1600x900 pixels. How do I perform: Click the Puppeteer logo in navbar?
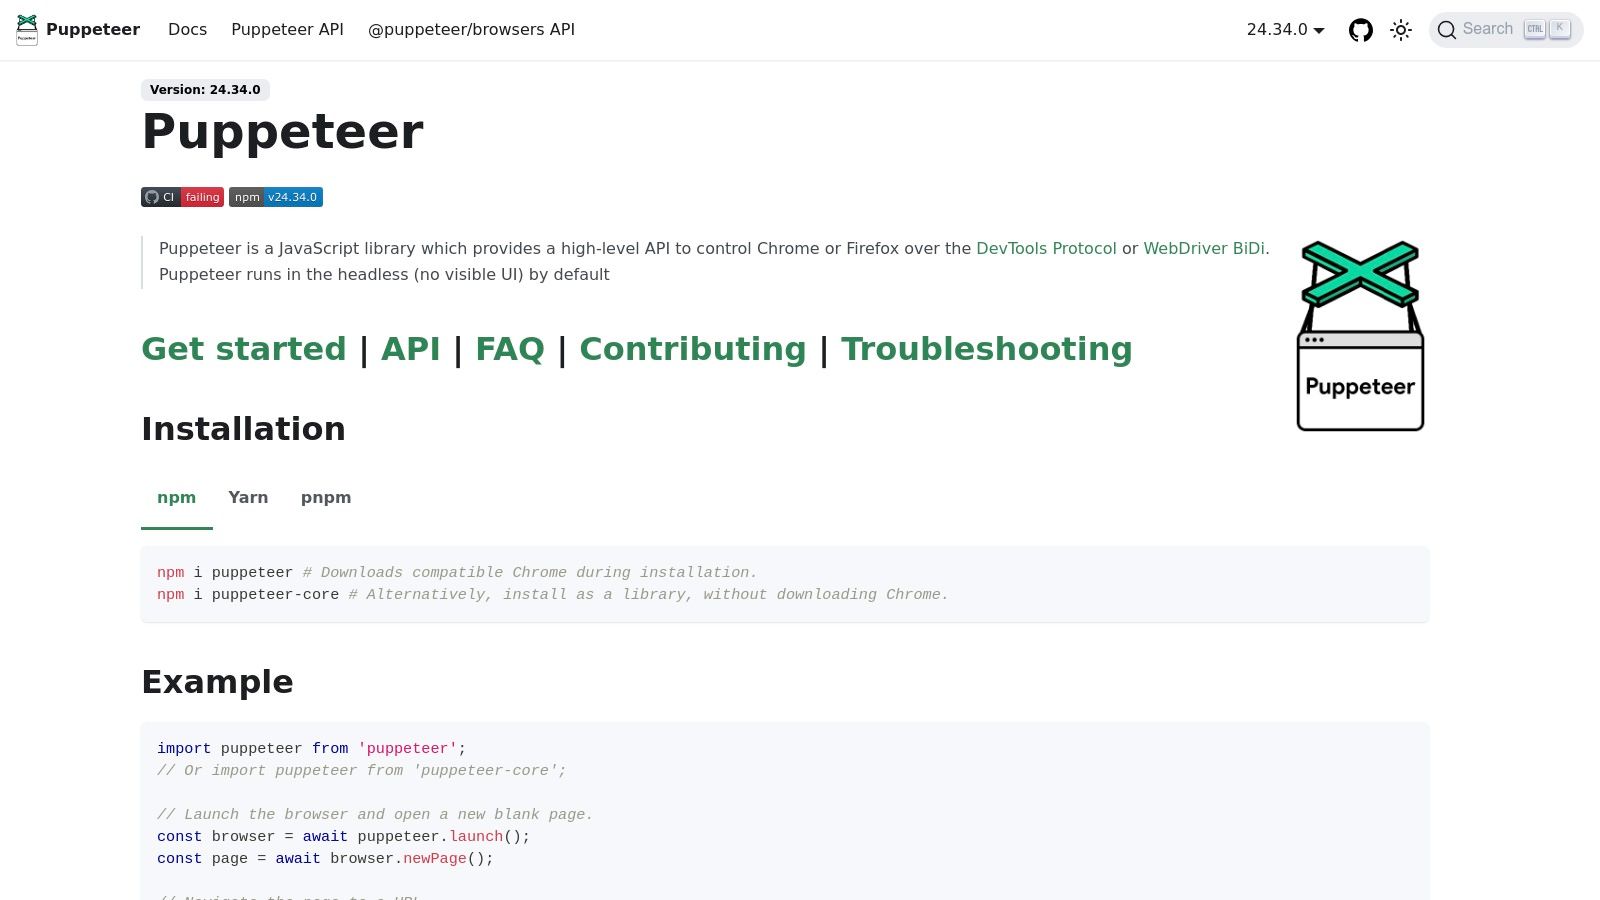[27, 30]
